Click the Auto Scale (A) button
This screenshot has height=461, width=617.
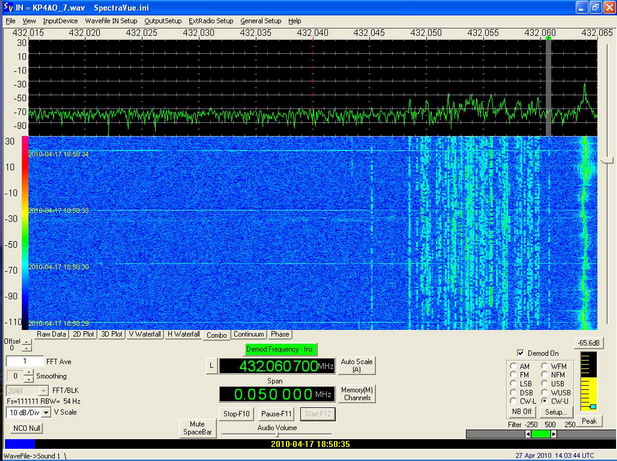(x=356, y=365)
